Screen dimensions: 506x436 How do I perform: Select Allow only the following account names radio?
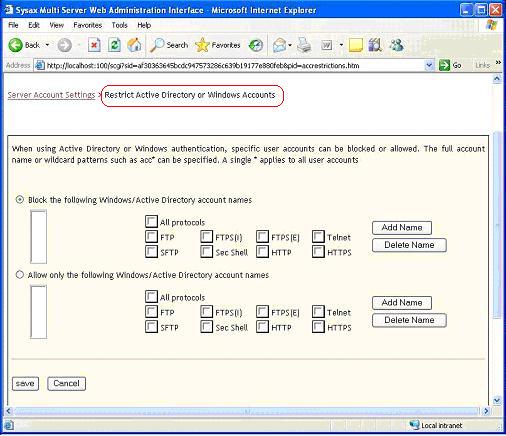click(x=20, y=275)
